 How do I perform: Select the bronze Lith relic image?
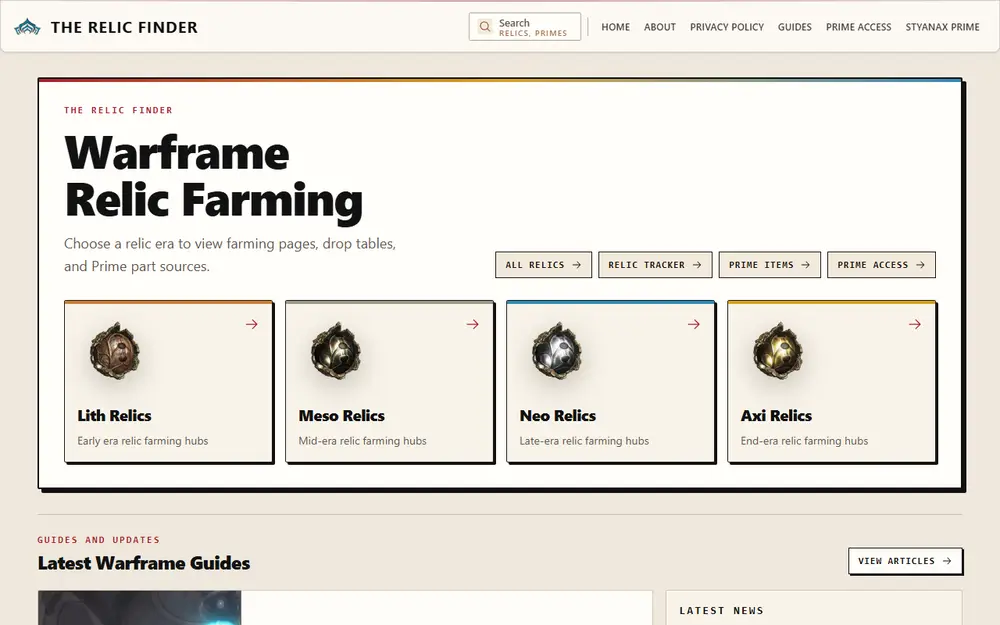click(115, 351)
